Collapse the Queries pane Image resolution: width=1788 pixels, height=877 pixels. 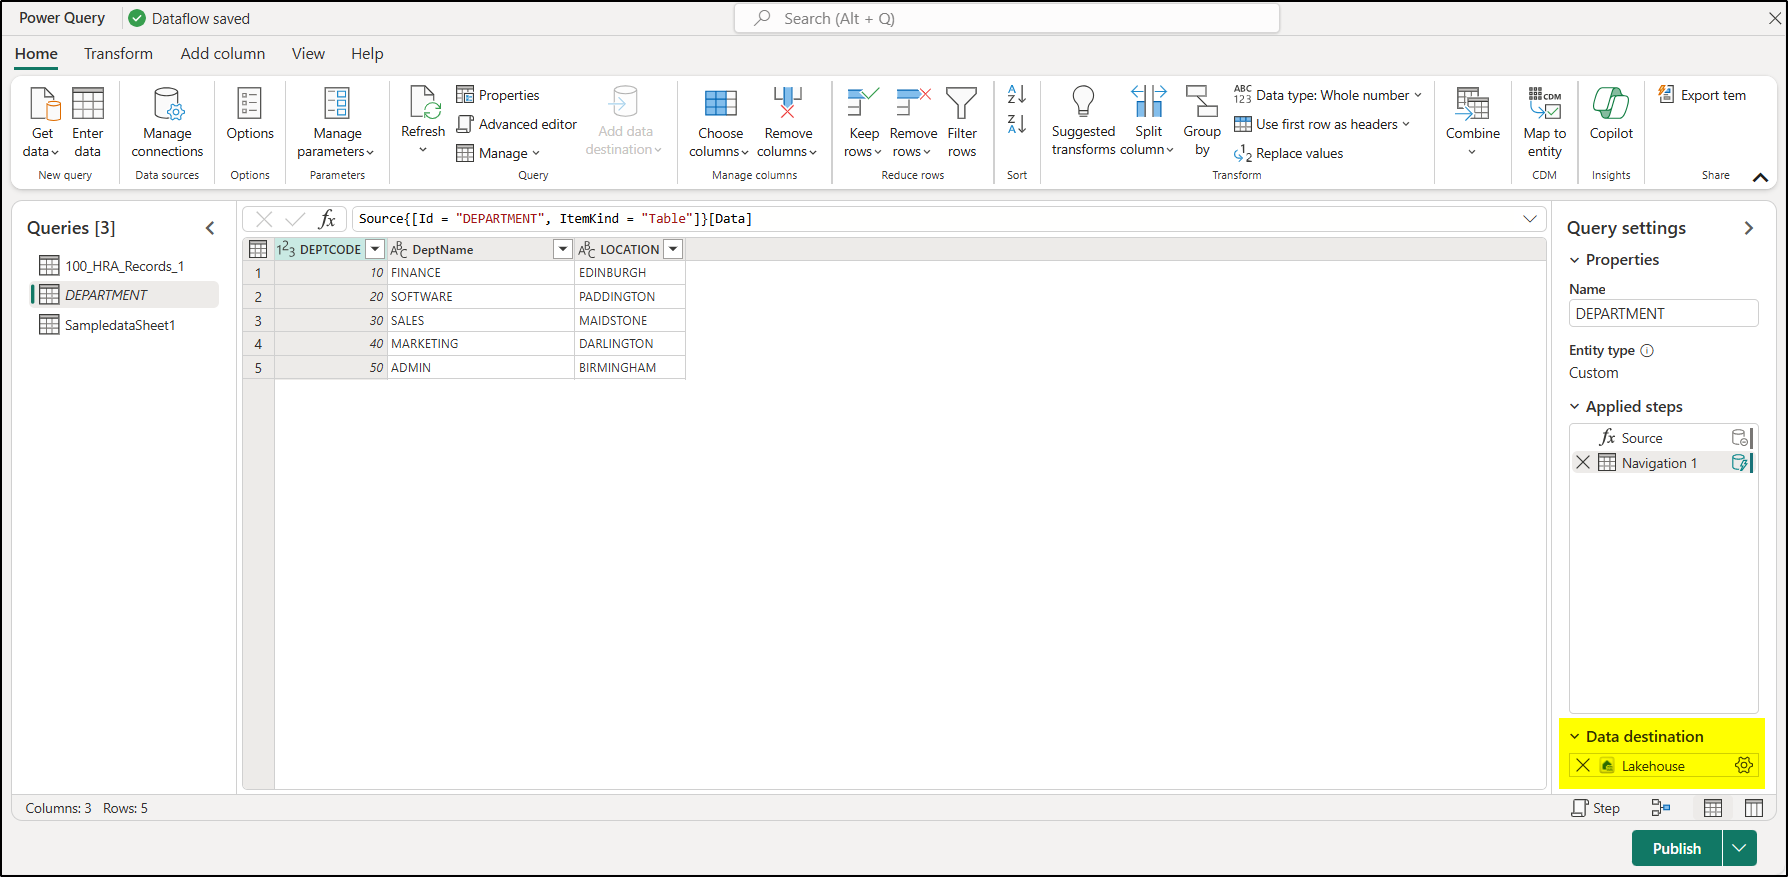[210, 228]
